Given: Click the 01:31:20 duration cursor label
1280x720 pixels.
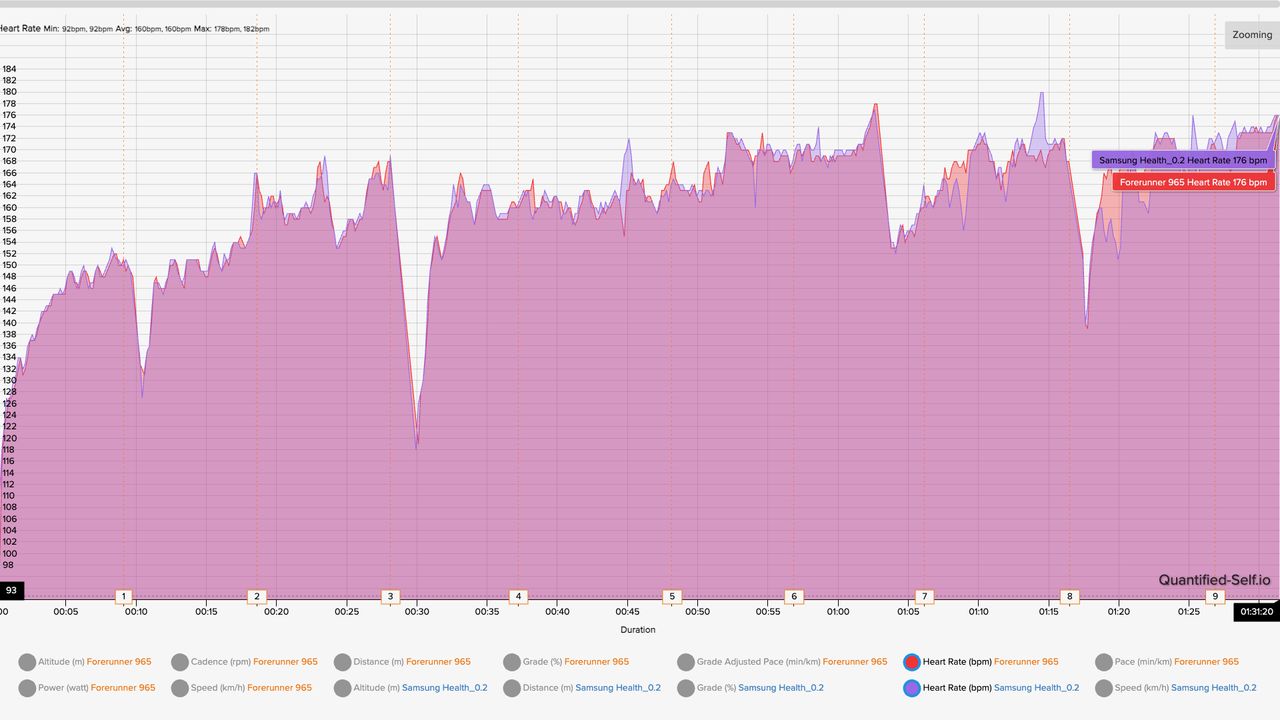Looking at the screenshot, I should coord(1257,612).
